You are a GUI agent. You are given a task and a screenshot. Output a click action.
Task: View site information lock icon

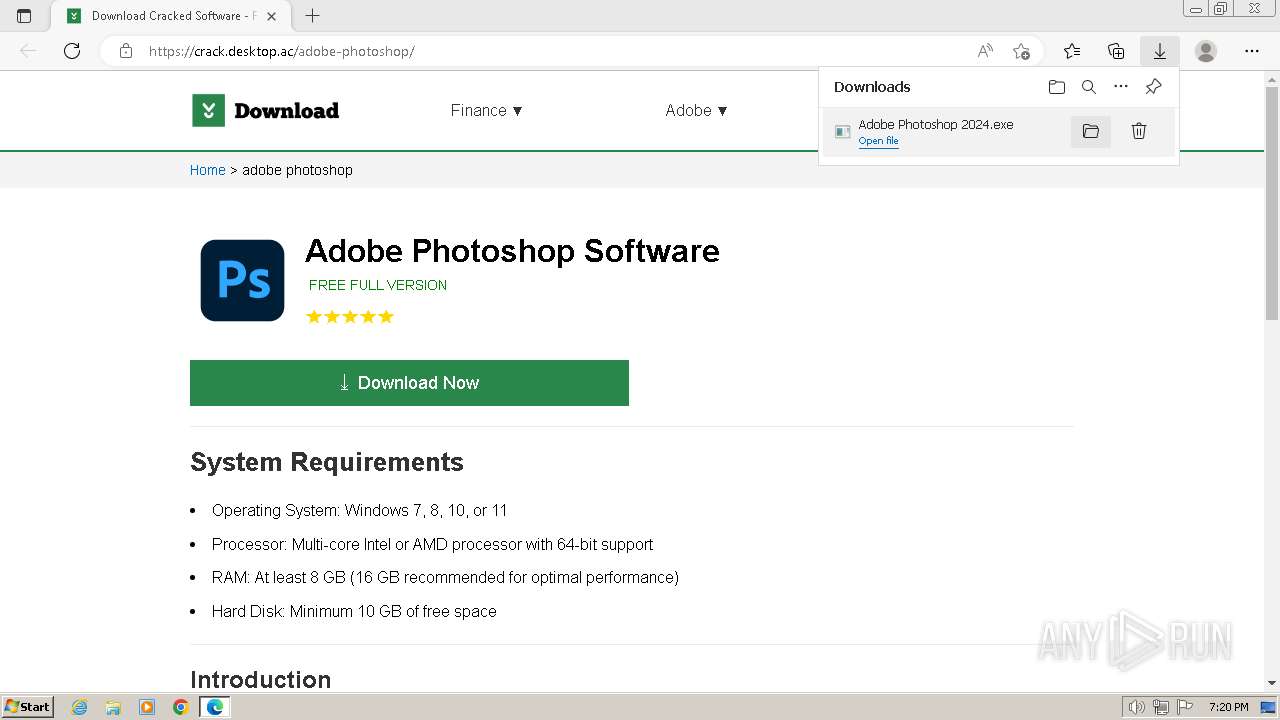[x=126, y=51]
